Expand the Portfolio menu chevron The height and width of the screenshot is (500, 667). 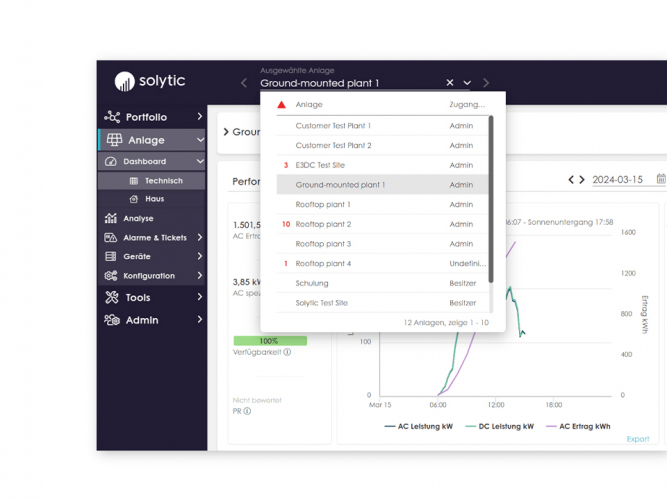click(x=200, y=116)
